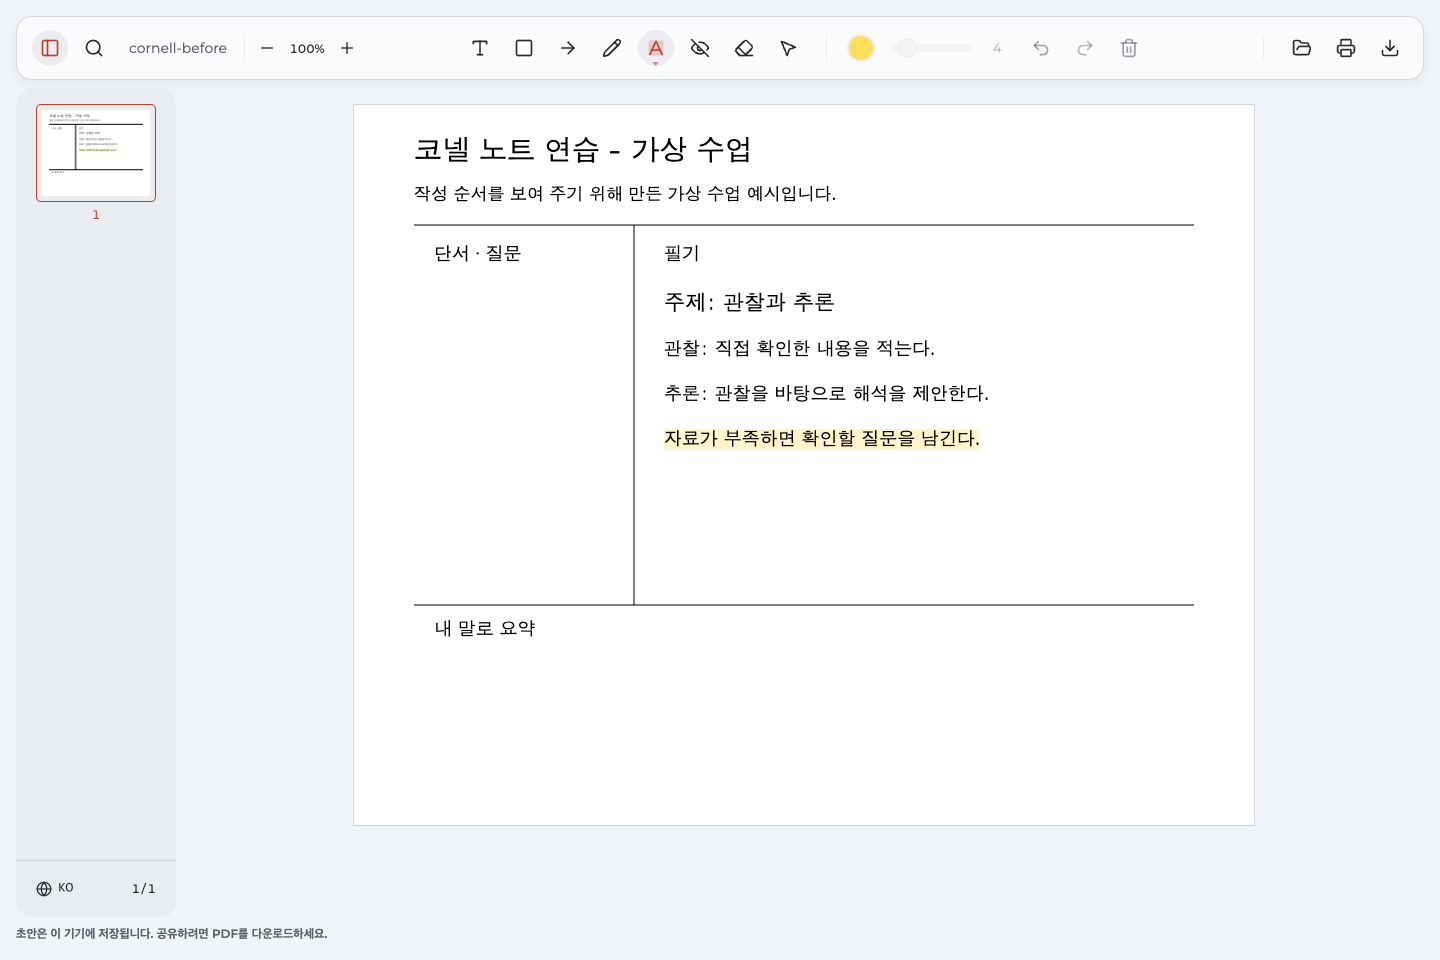This screenshot has height=960, width=1440.
Task: Click the line 주제: 관찰과 추론
Action: click(x=749, y=302)
